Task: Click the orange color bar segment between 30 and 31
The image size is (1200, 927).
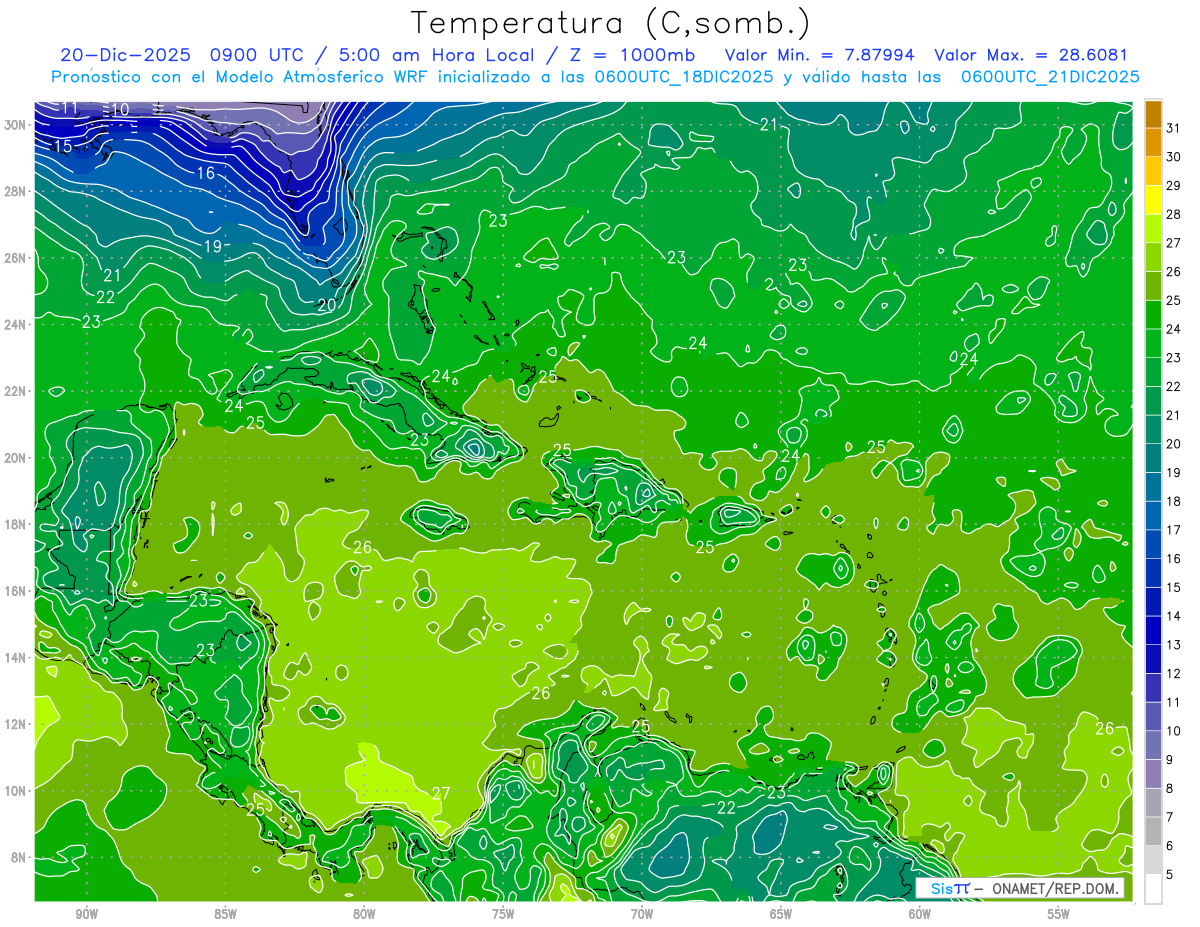Action: click(x=1153, y=143)
